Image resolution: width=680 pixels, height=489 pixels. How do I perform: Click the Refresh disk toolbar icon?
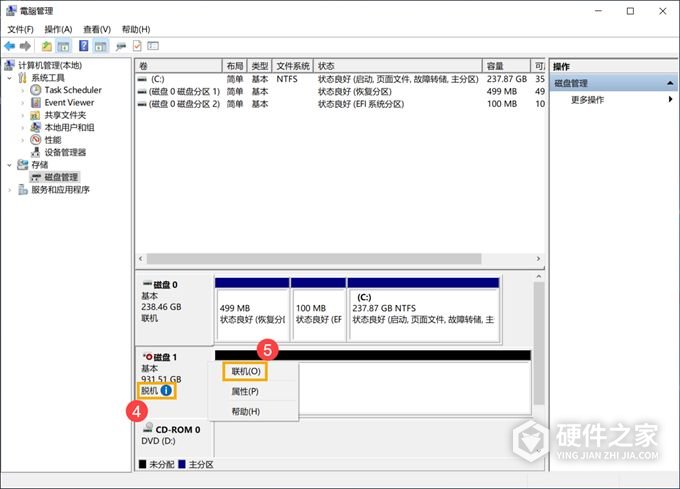pos(121,46)
